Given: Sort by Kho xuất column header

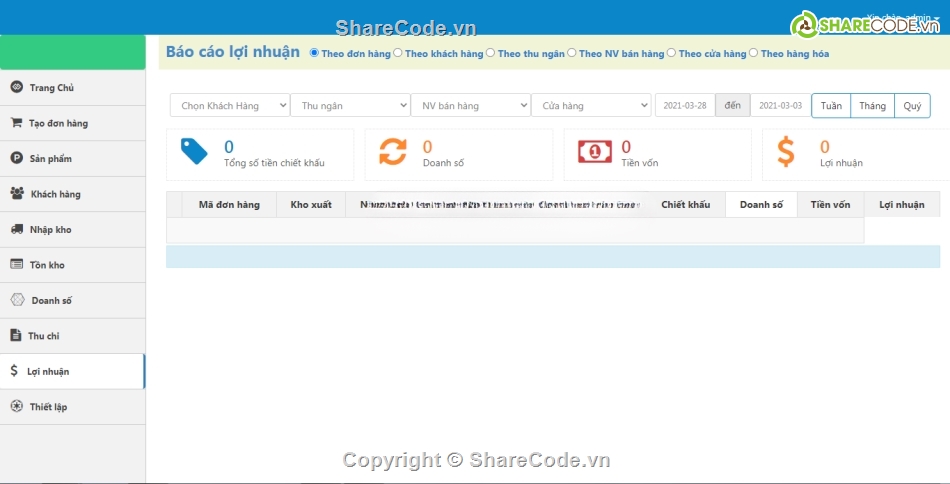Looking at the screenshot, I should [x=311, y=205].
